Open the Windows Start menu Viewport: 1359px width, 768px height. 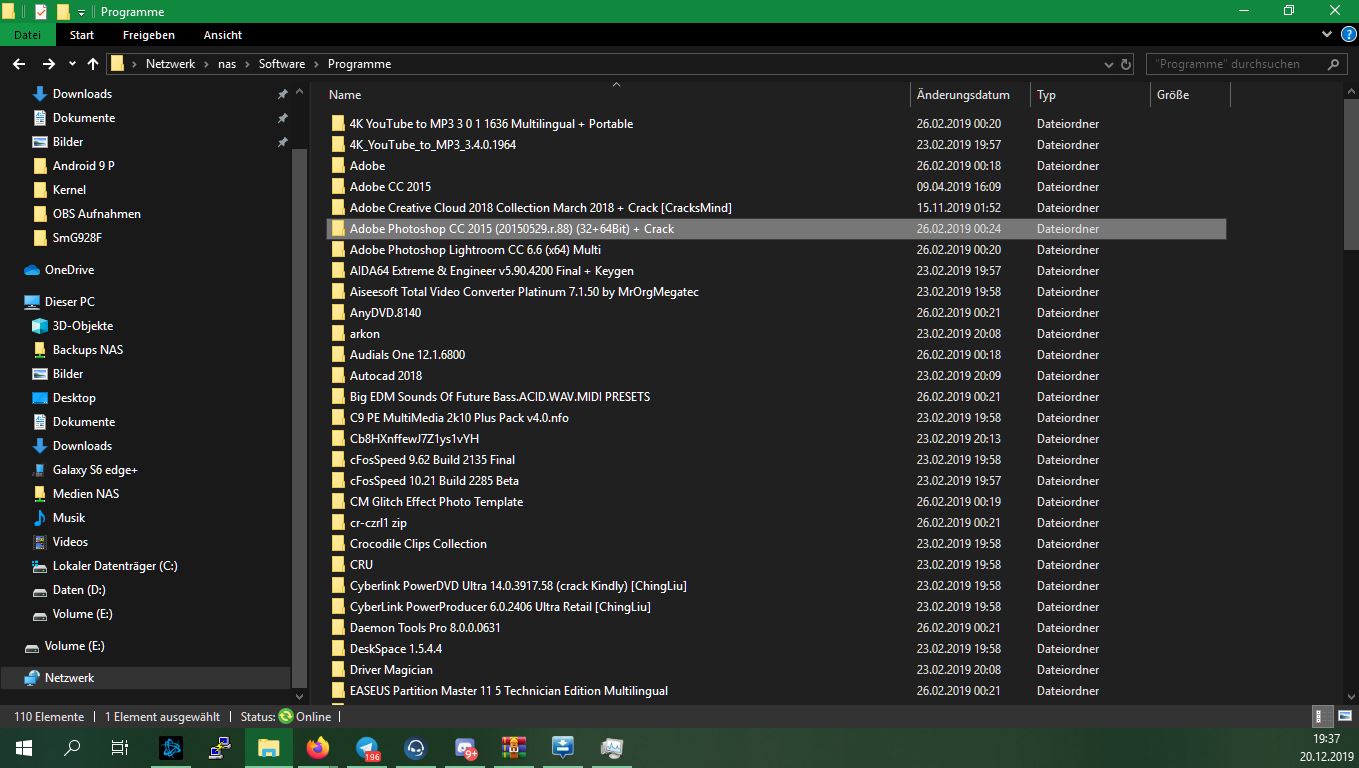coord(23,748)
